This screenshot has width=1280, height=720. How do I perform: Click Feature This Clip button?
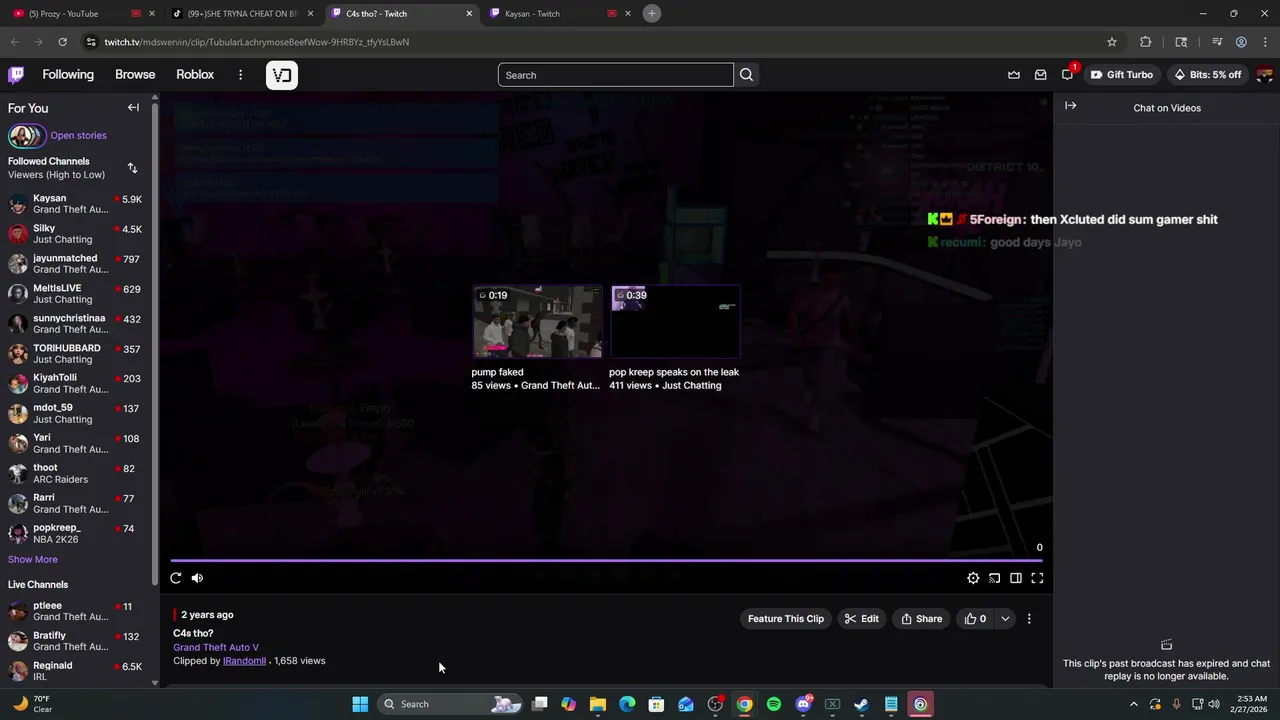point(786,619)
